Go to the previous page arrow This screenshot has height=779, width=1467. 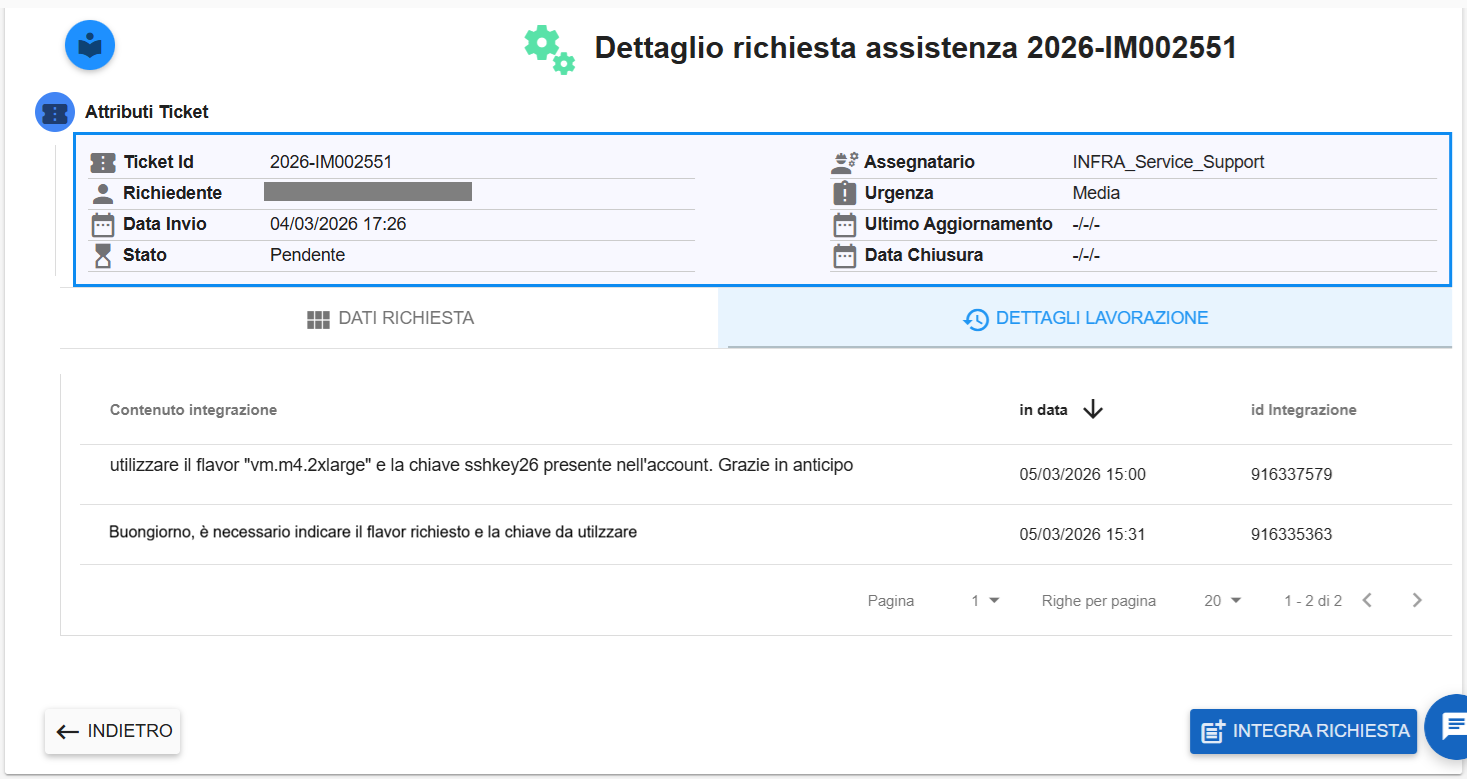pyautogui.click(x=1367, y=600)
